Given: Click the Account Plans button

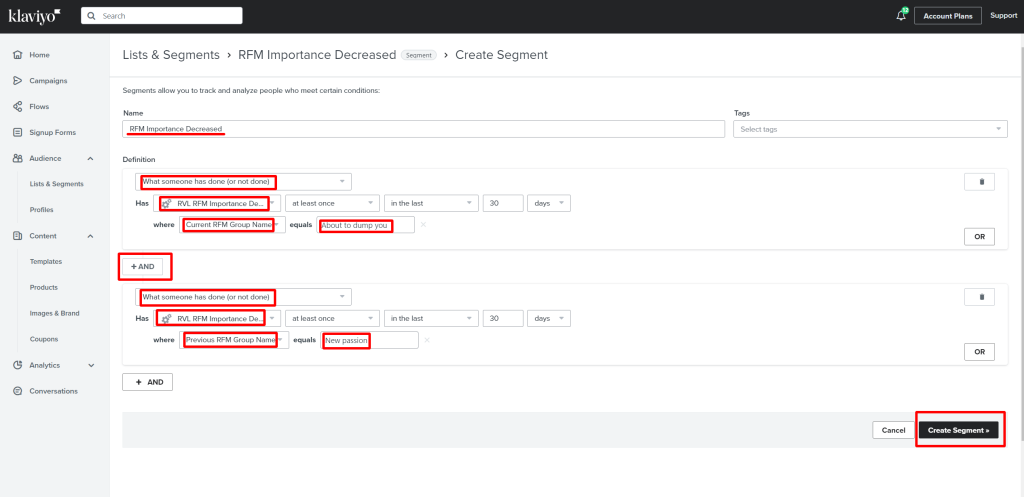Looking at the screenshot, I should [x=947, y=16].
